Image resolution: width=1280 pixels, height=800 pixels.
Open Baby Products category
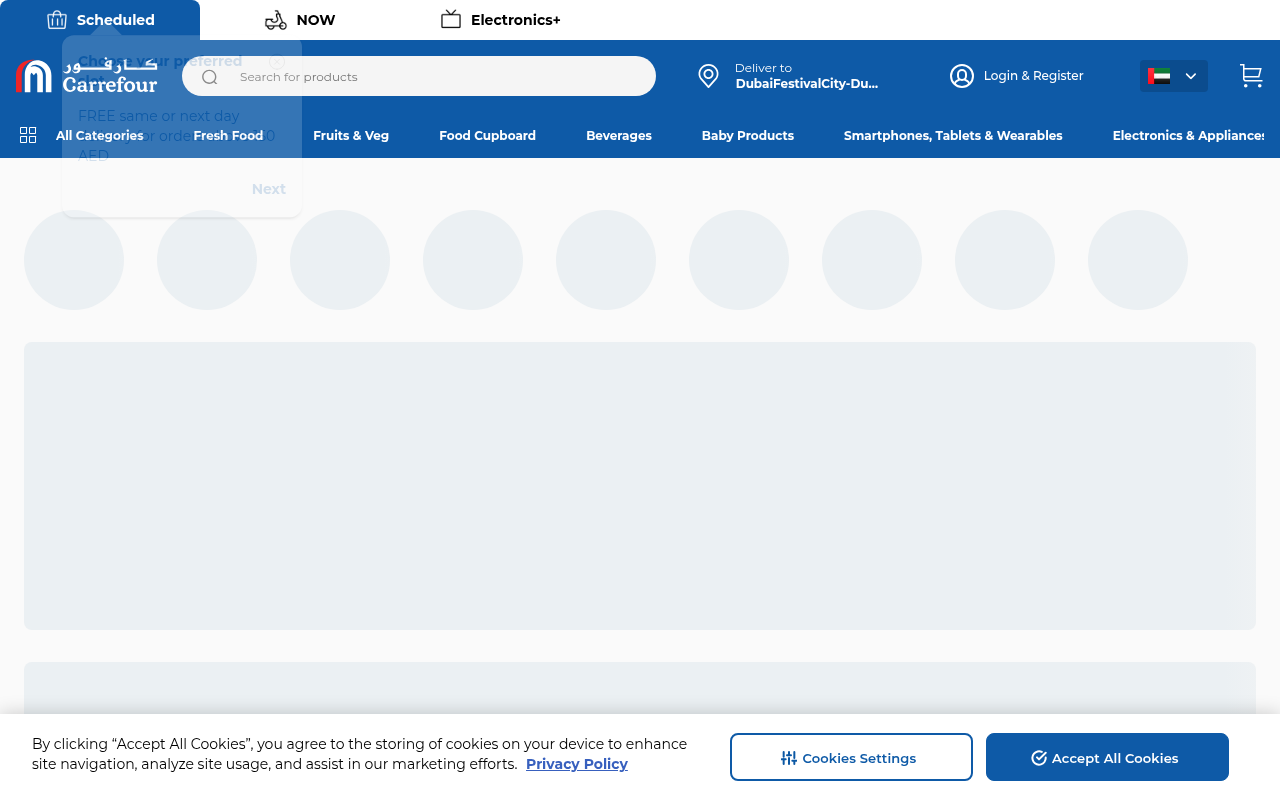tap(748, 136)
